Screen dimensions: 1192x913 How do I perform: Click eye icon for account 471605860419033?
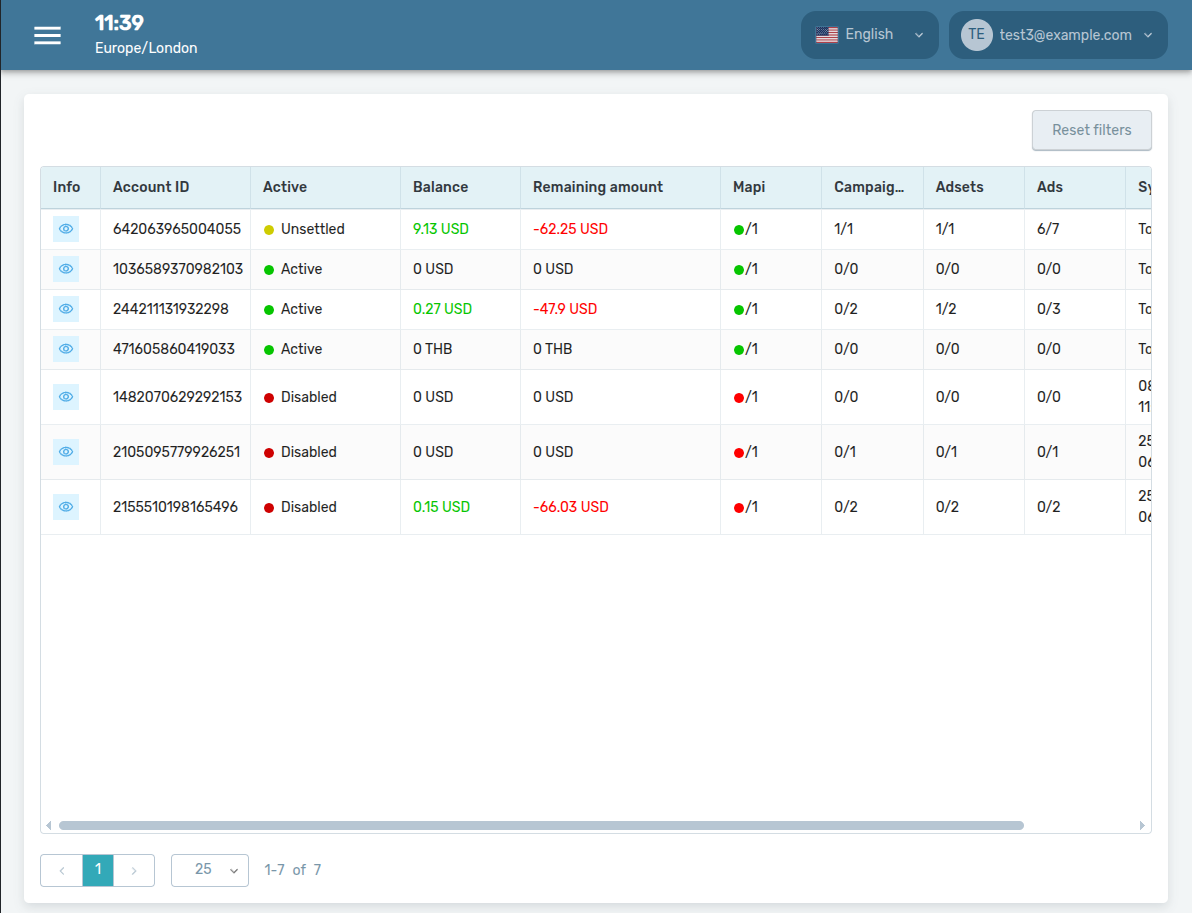[x=66, y=349]
